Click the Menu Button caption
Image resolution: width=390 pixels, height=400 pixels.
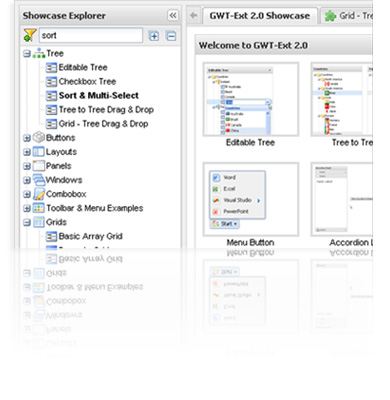click(x=250, y=243)
